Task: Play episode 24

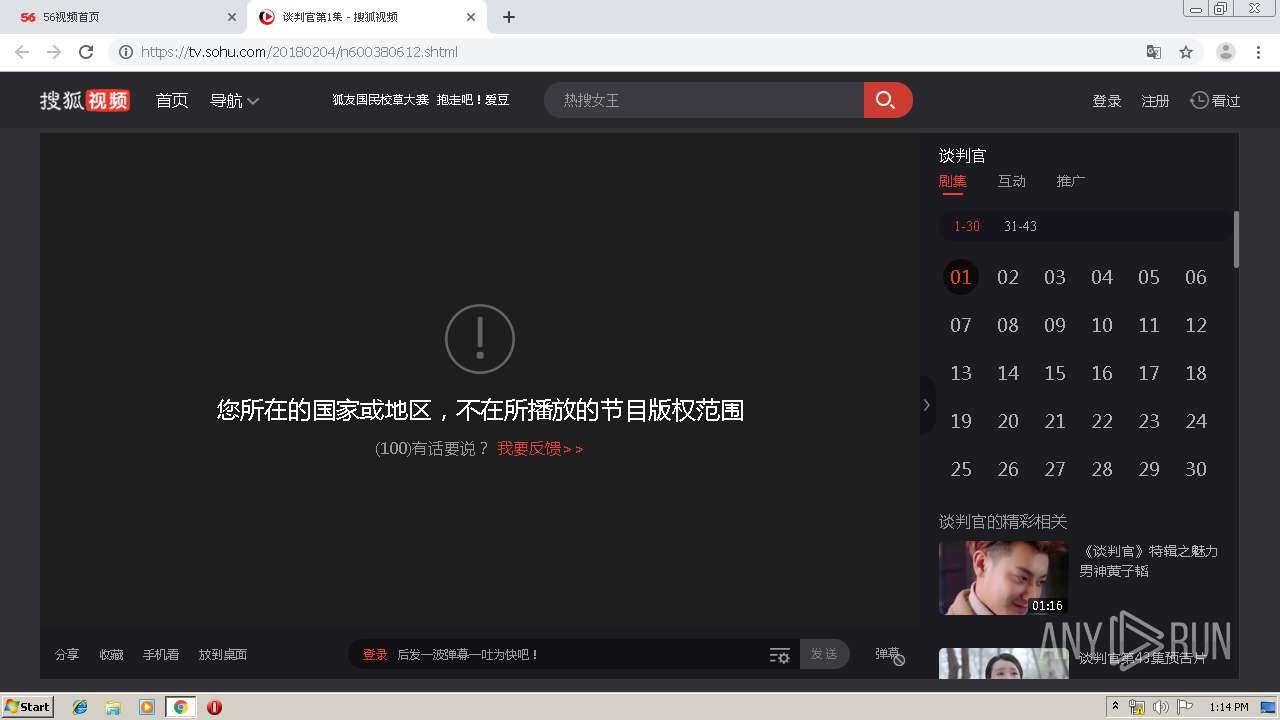Action: tap(1196, 421)
